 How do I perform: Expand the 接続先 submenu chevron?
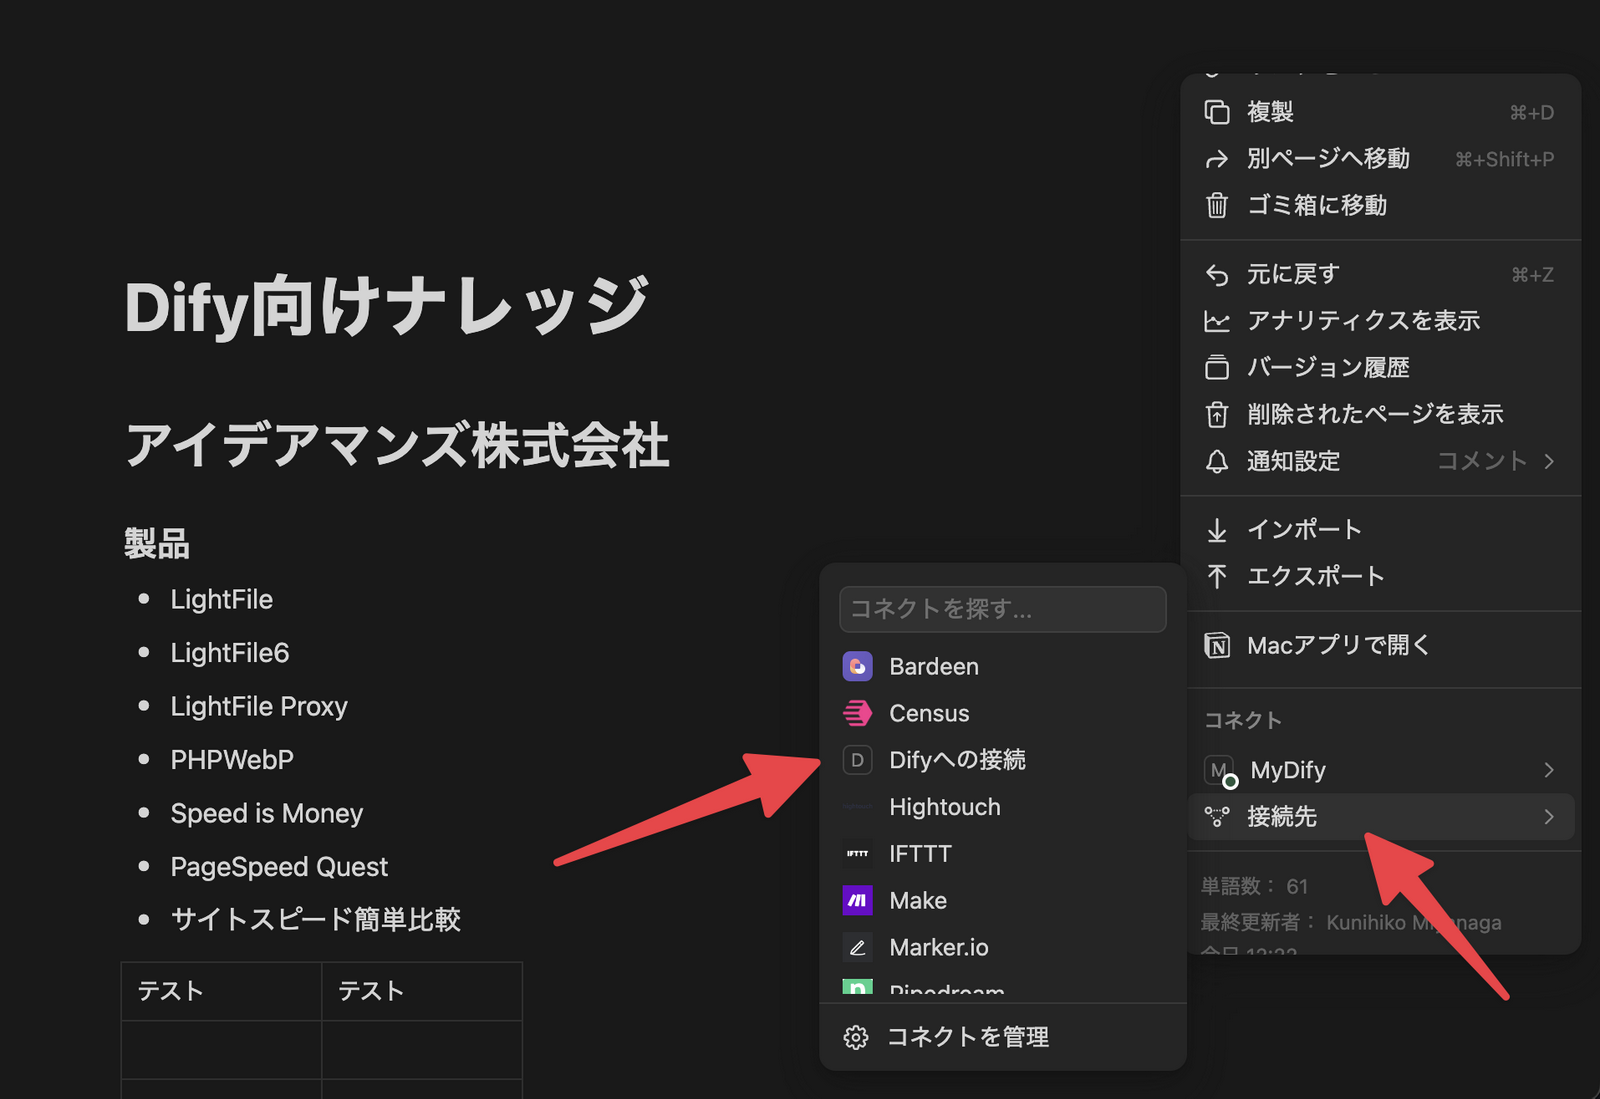1549,817
